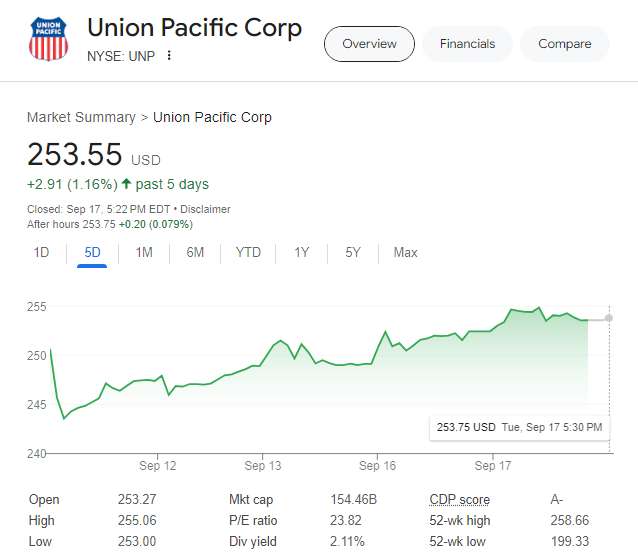Select the Max time range

click(405, 253)
